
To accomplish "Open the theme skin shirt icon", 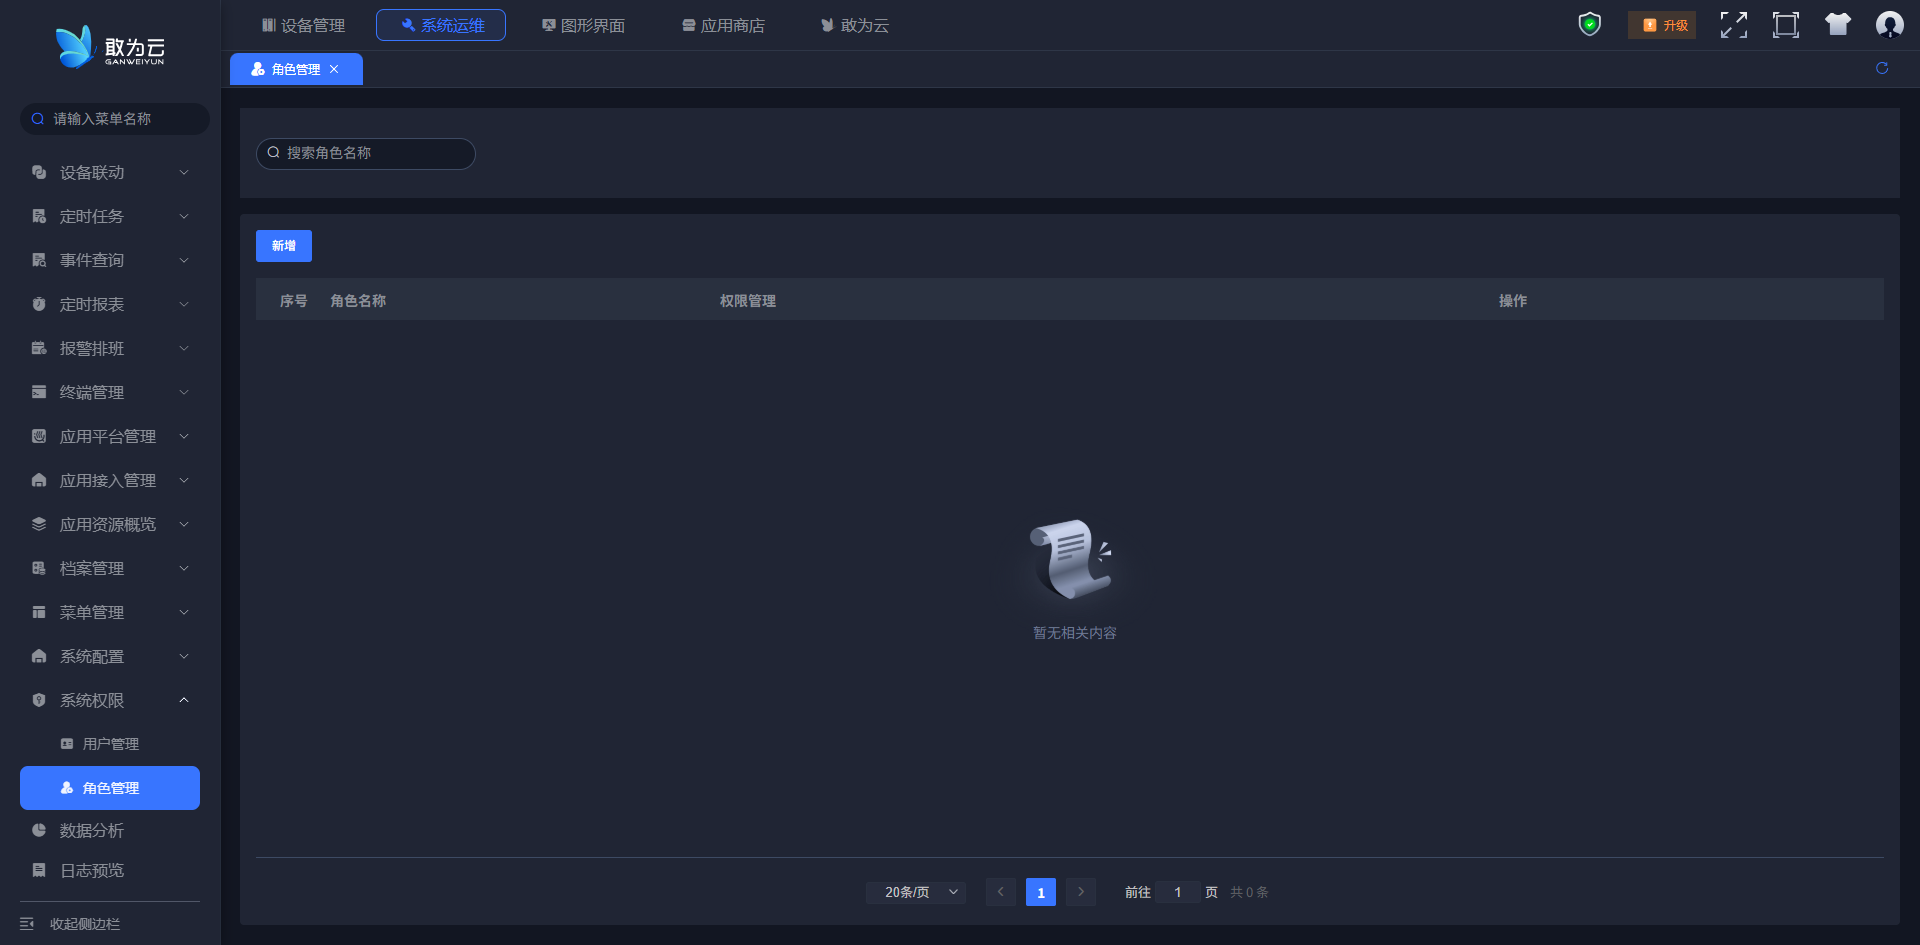I will point(1838,25).
